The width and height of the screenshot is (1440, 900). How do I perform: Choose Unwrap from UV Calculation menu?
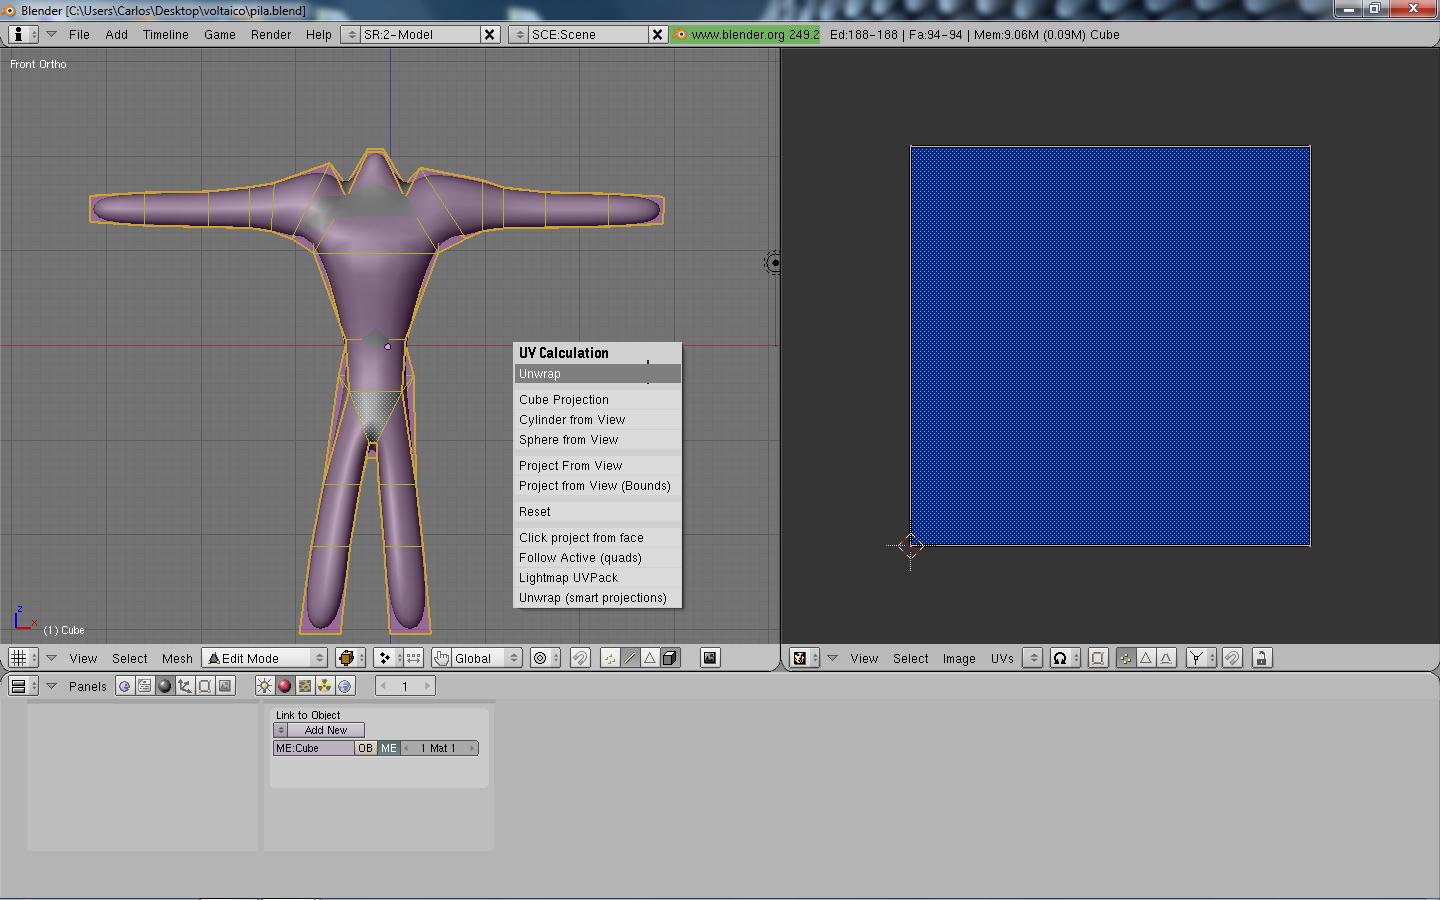pos(598,374)
